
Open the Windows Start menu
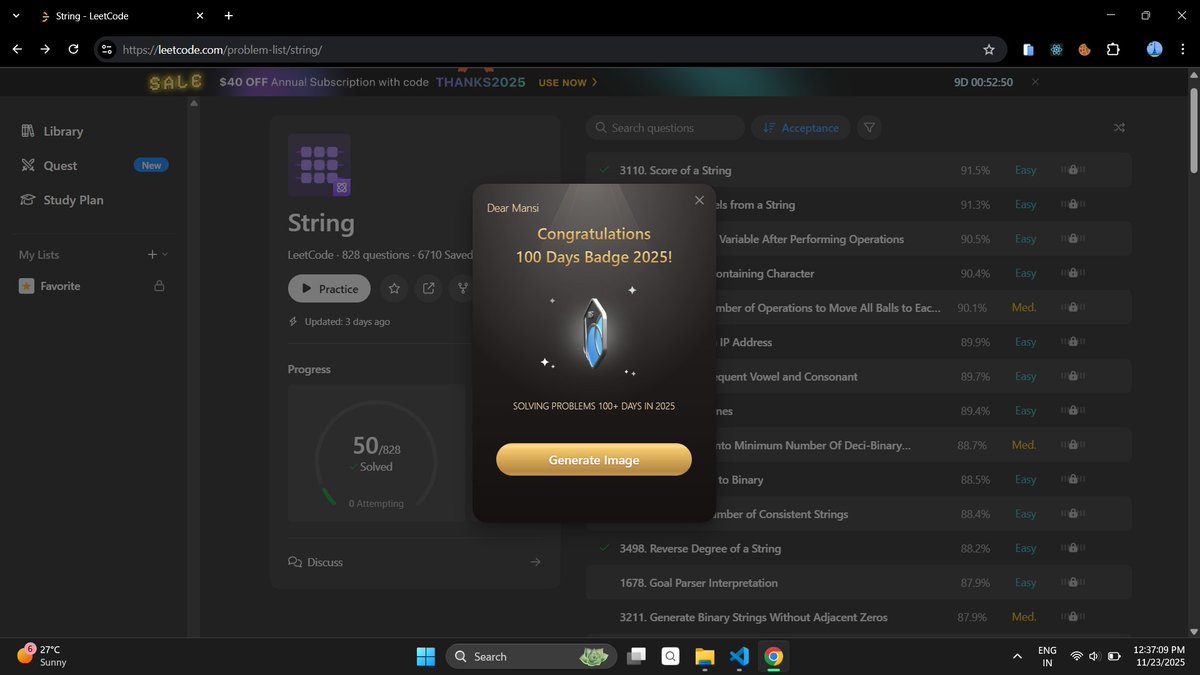426,656
